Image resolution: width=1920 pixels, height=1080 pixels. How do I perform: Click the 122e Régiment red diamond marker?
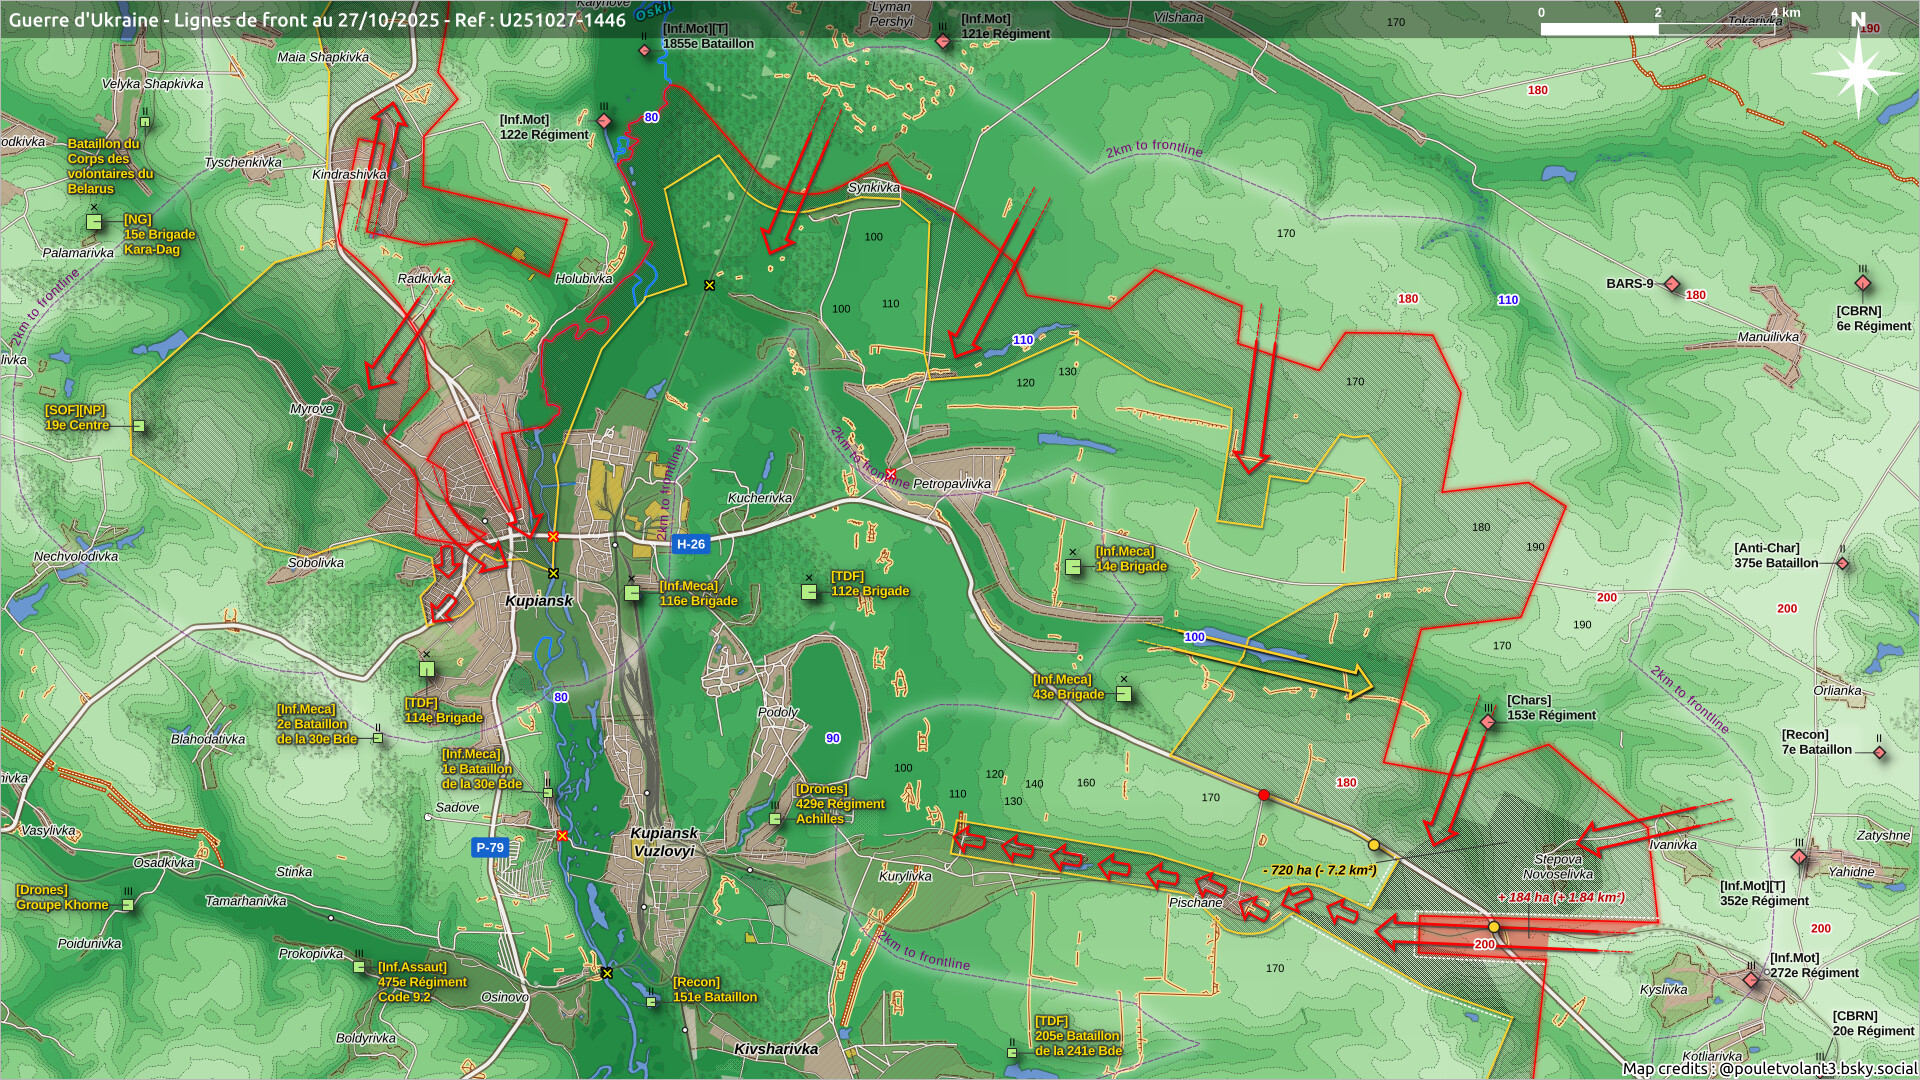click(x=604, y=121)
